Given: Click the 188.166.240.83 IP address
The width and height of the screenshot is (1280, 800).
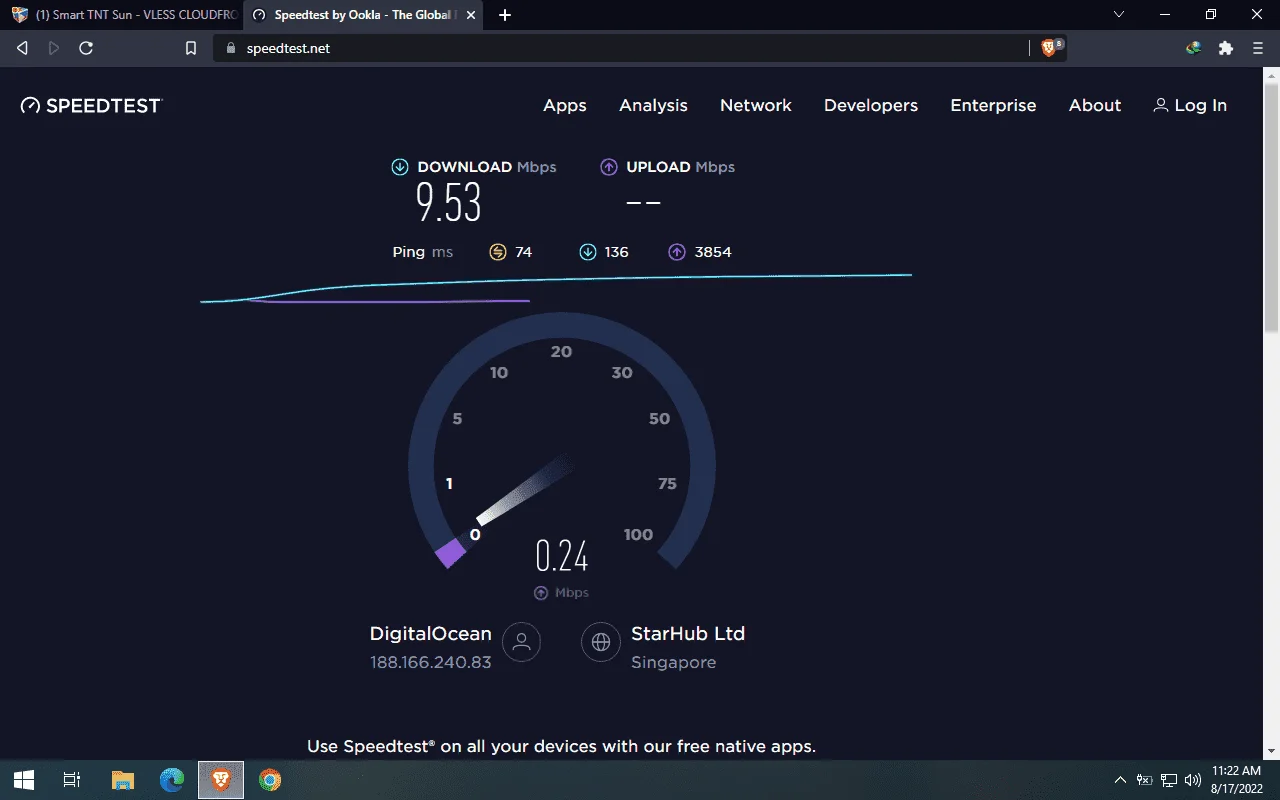Looking at the screenshot, I should (431, 662).
